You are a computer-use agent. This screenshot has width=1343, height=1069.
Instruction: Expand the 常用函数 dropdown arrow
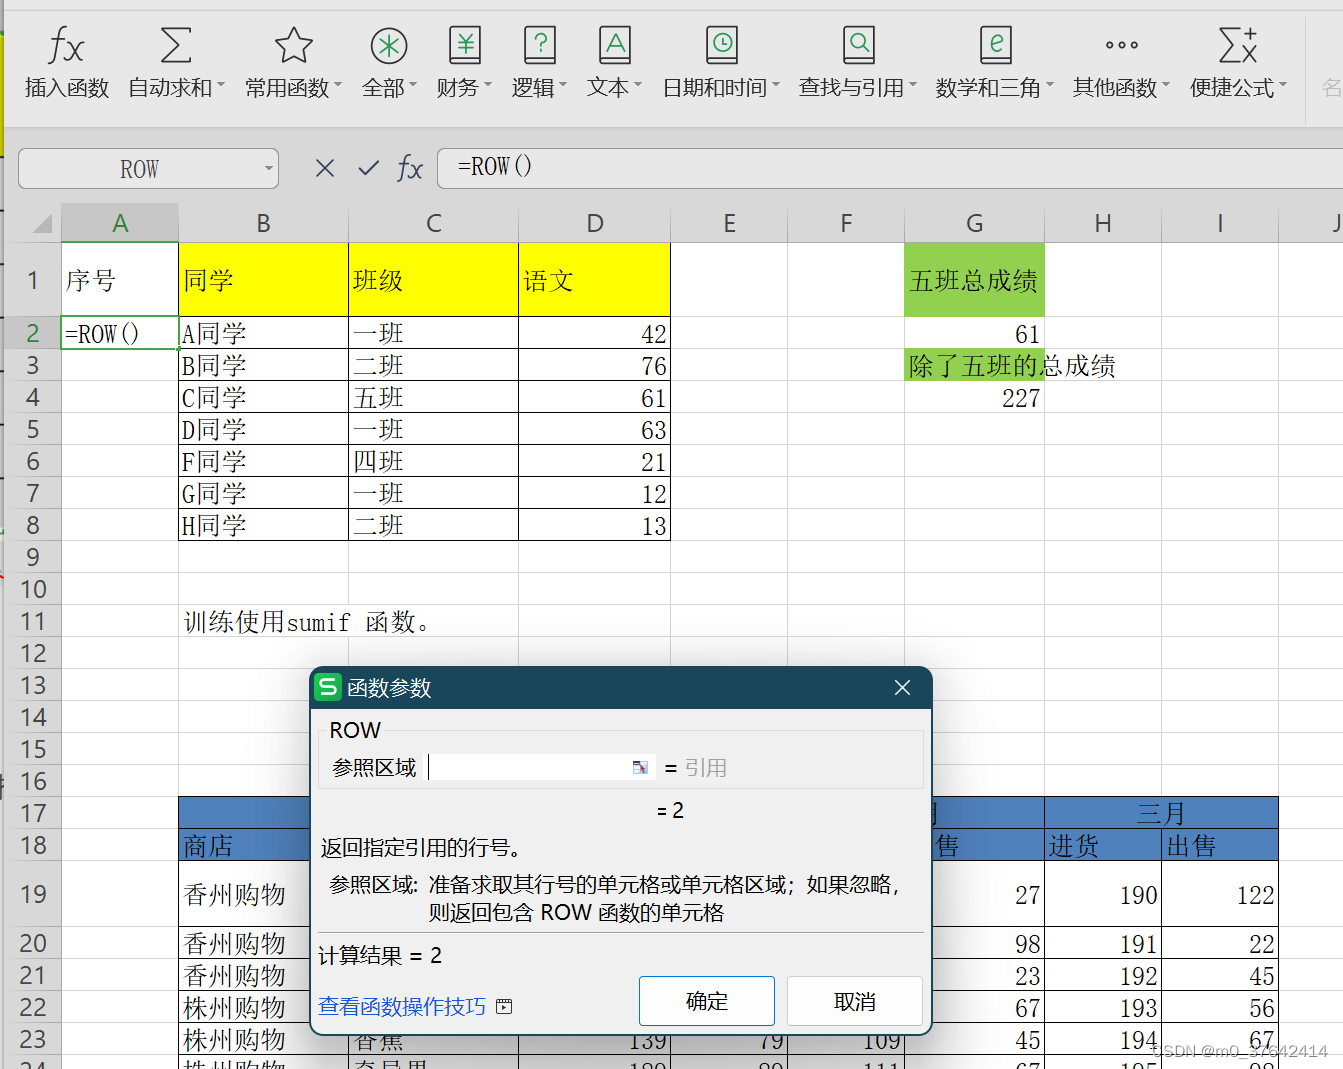click(338, 86)
